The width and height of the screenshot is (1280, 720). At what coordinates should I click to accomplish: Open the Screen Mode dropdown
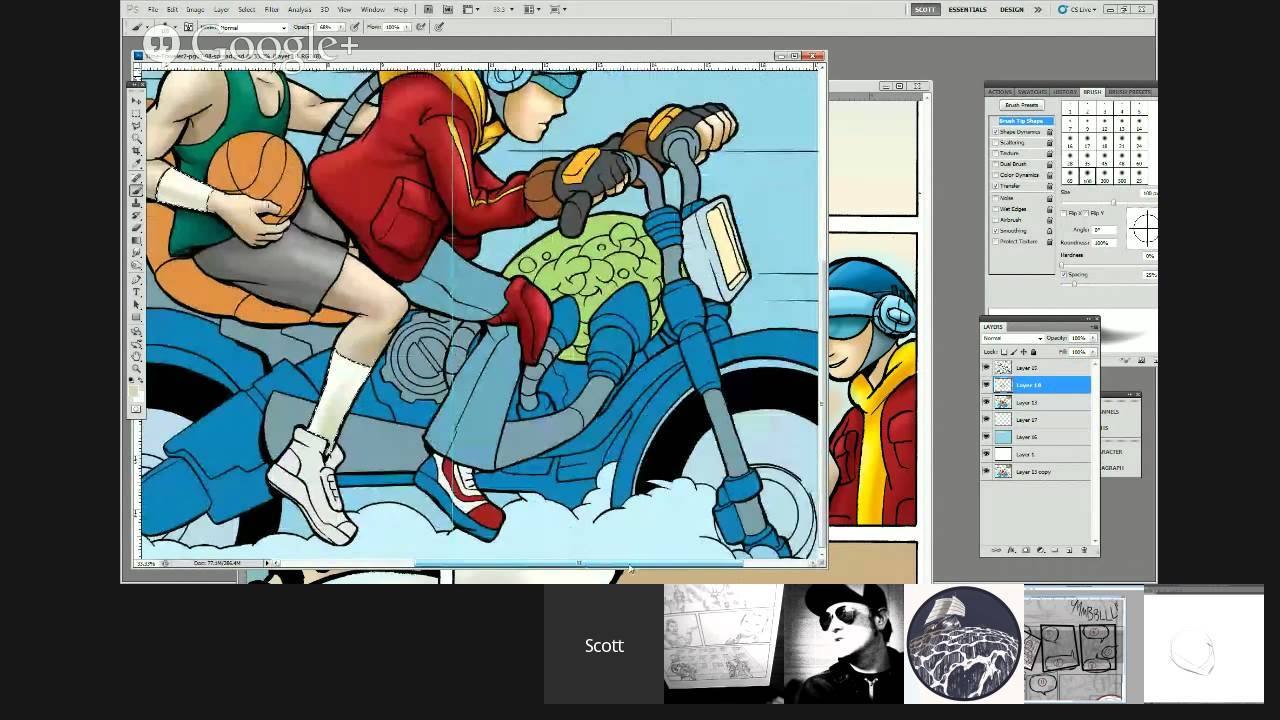[x=559, y=10]
